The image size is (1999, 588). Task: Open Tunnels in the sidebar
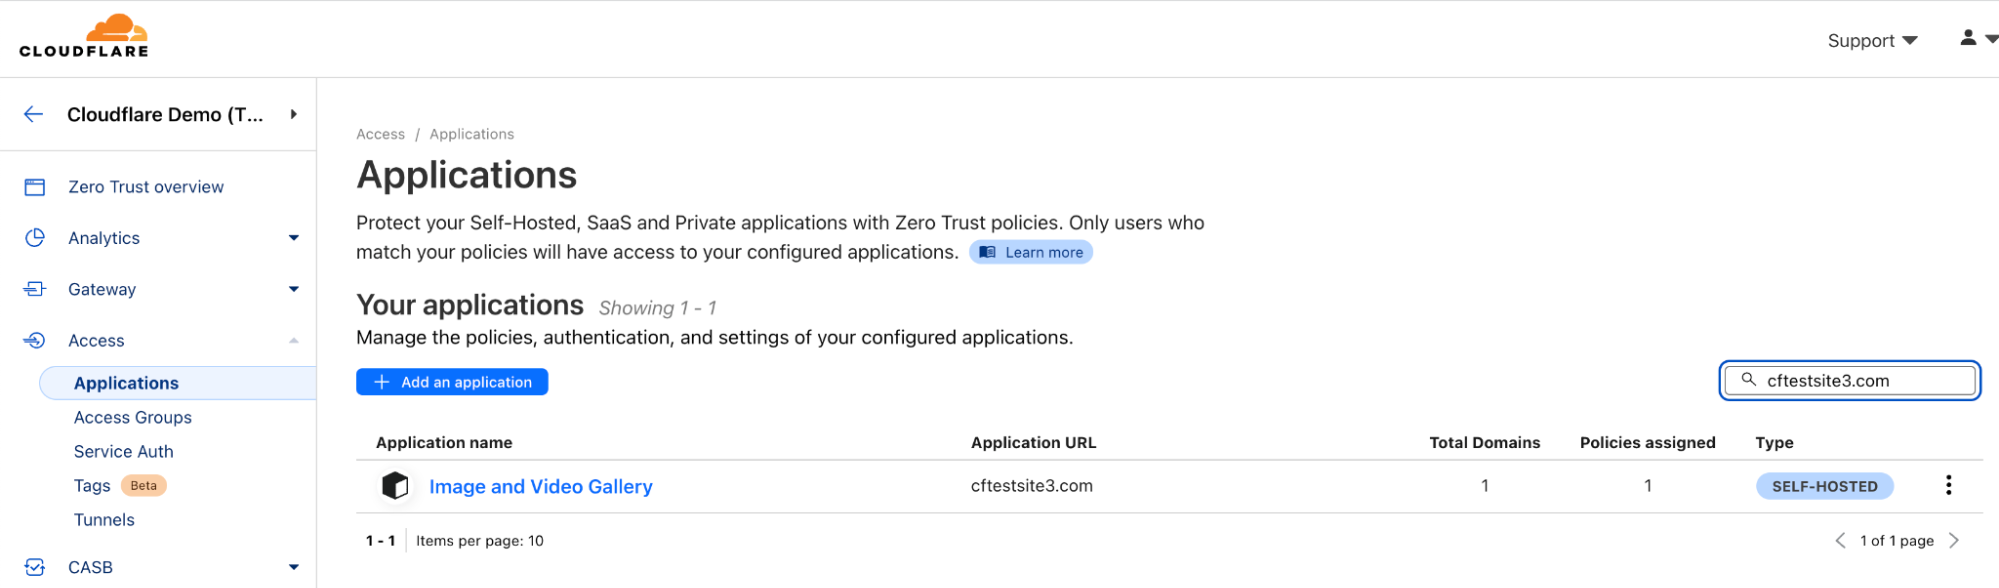pyautogui.click(x=104, y=520)
